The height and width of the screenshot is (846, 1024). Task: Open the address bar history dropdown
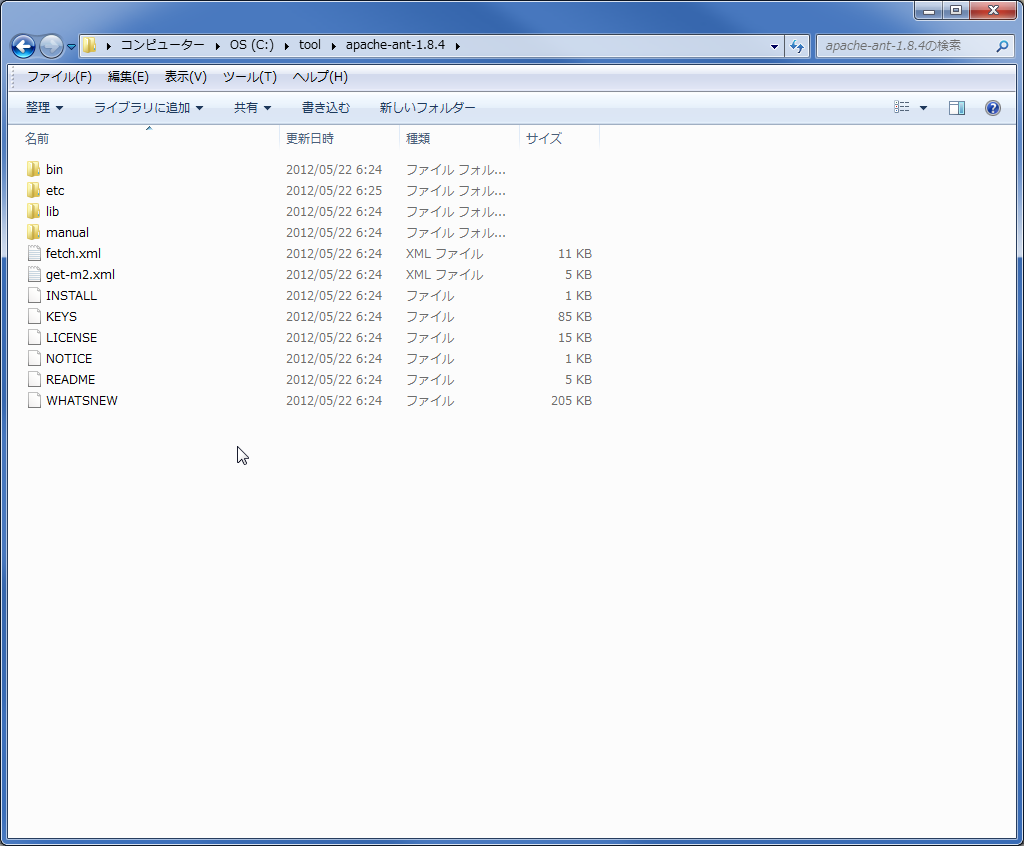click(x=774, y=46)
